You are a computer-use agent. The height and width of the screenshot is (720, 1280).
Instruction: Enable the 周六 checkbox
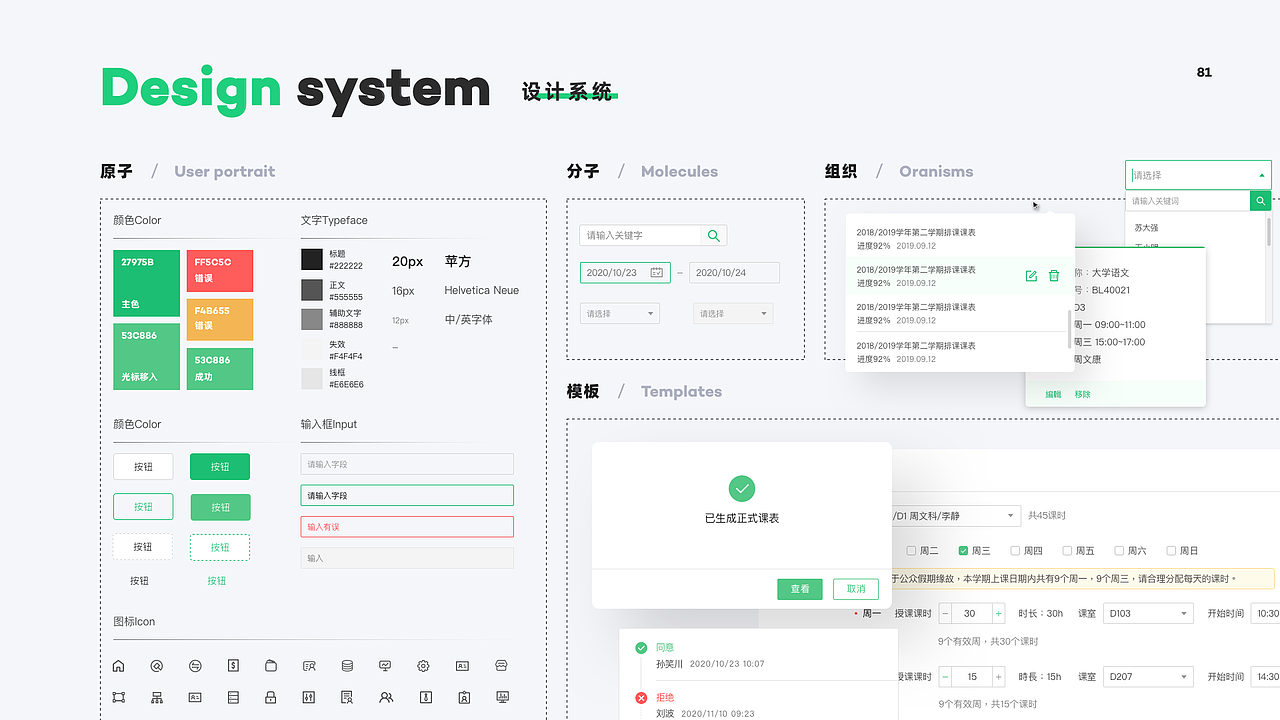pos(1119,550)
